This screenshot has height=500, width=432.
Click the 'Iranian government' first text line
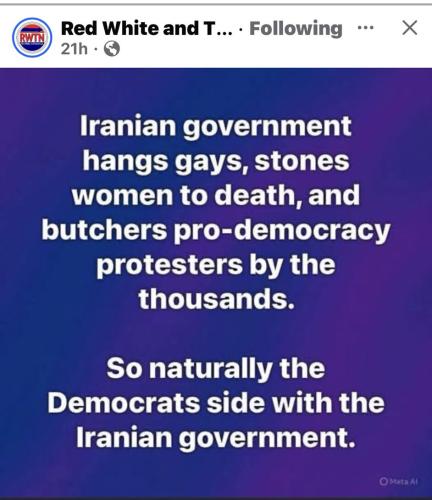[216, 127]
